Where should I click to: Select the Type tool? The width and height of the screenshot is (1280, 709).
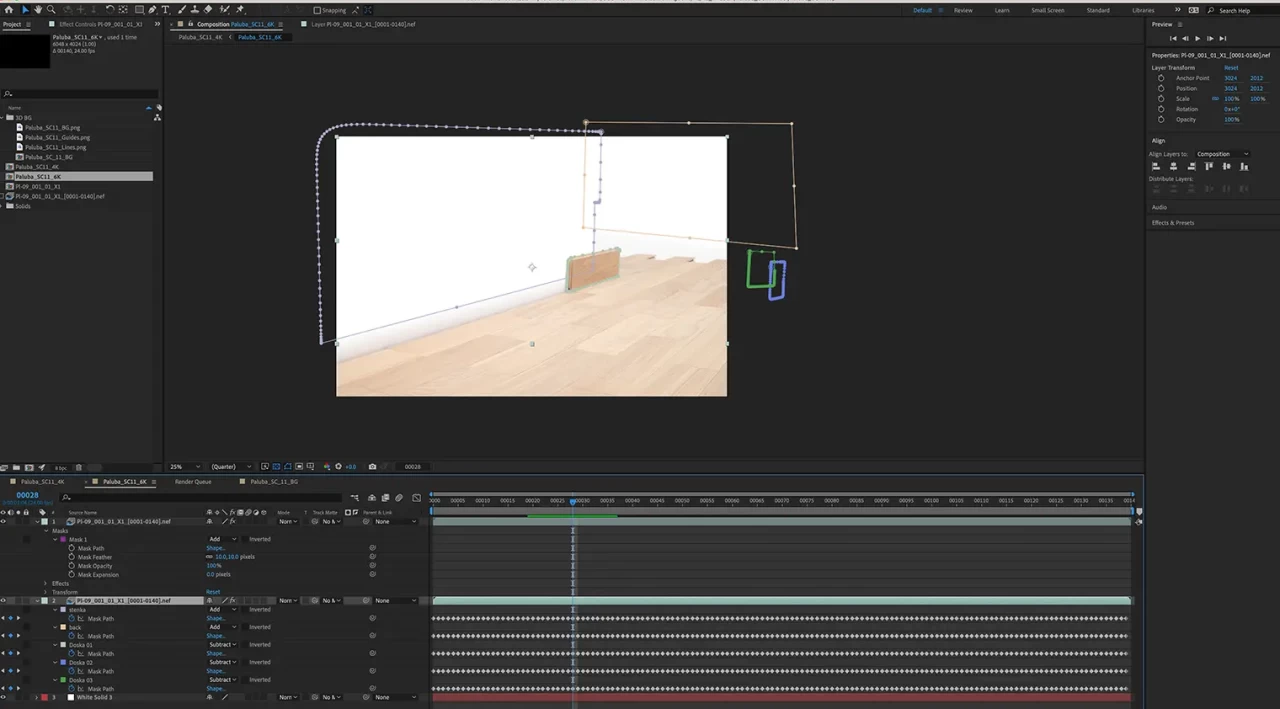click(166, 9)
